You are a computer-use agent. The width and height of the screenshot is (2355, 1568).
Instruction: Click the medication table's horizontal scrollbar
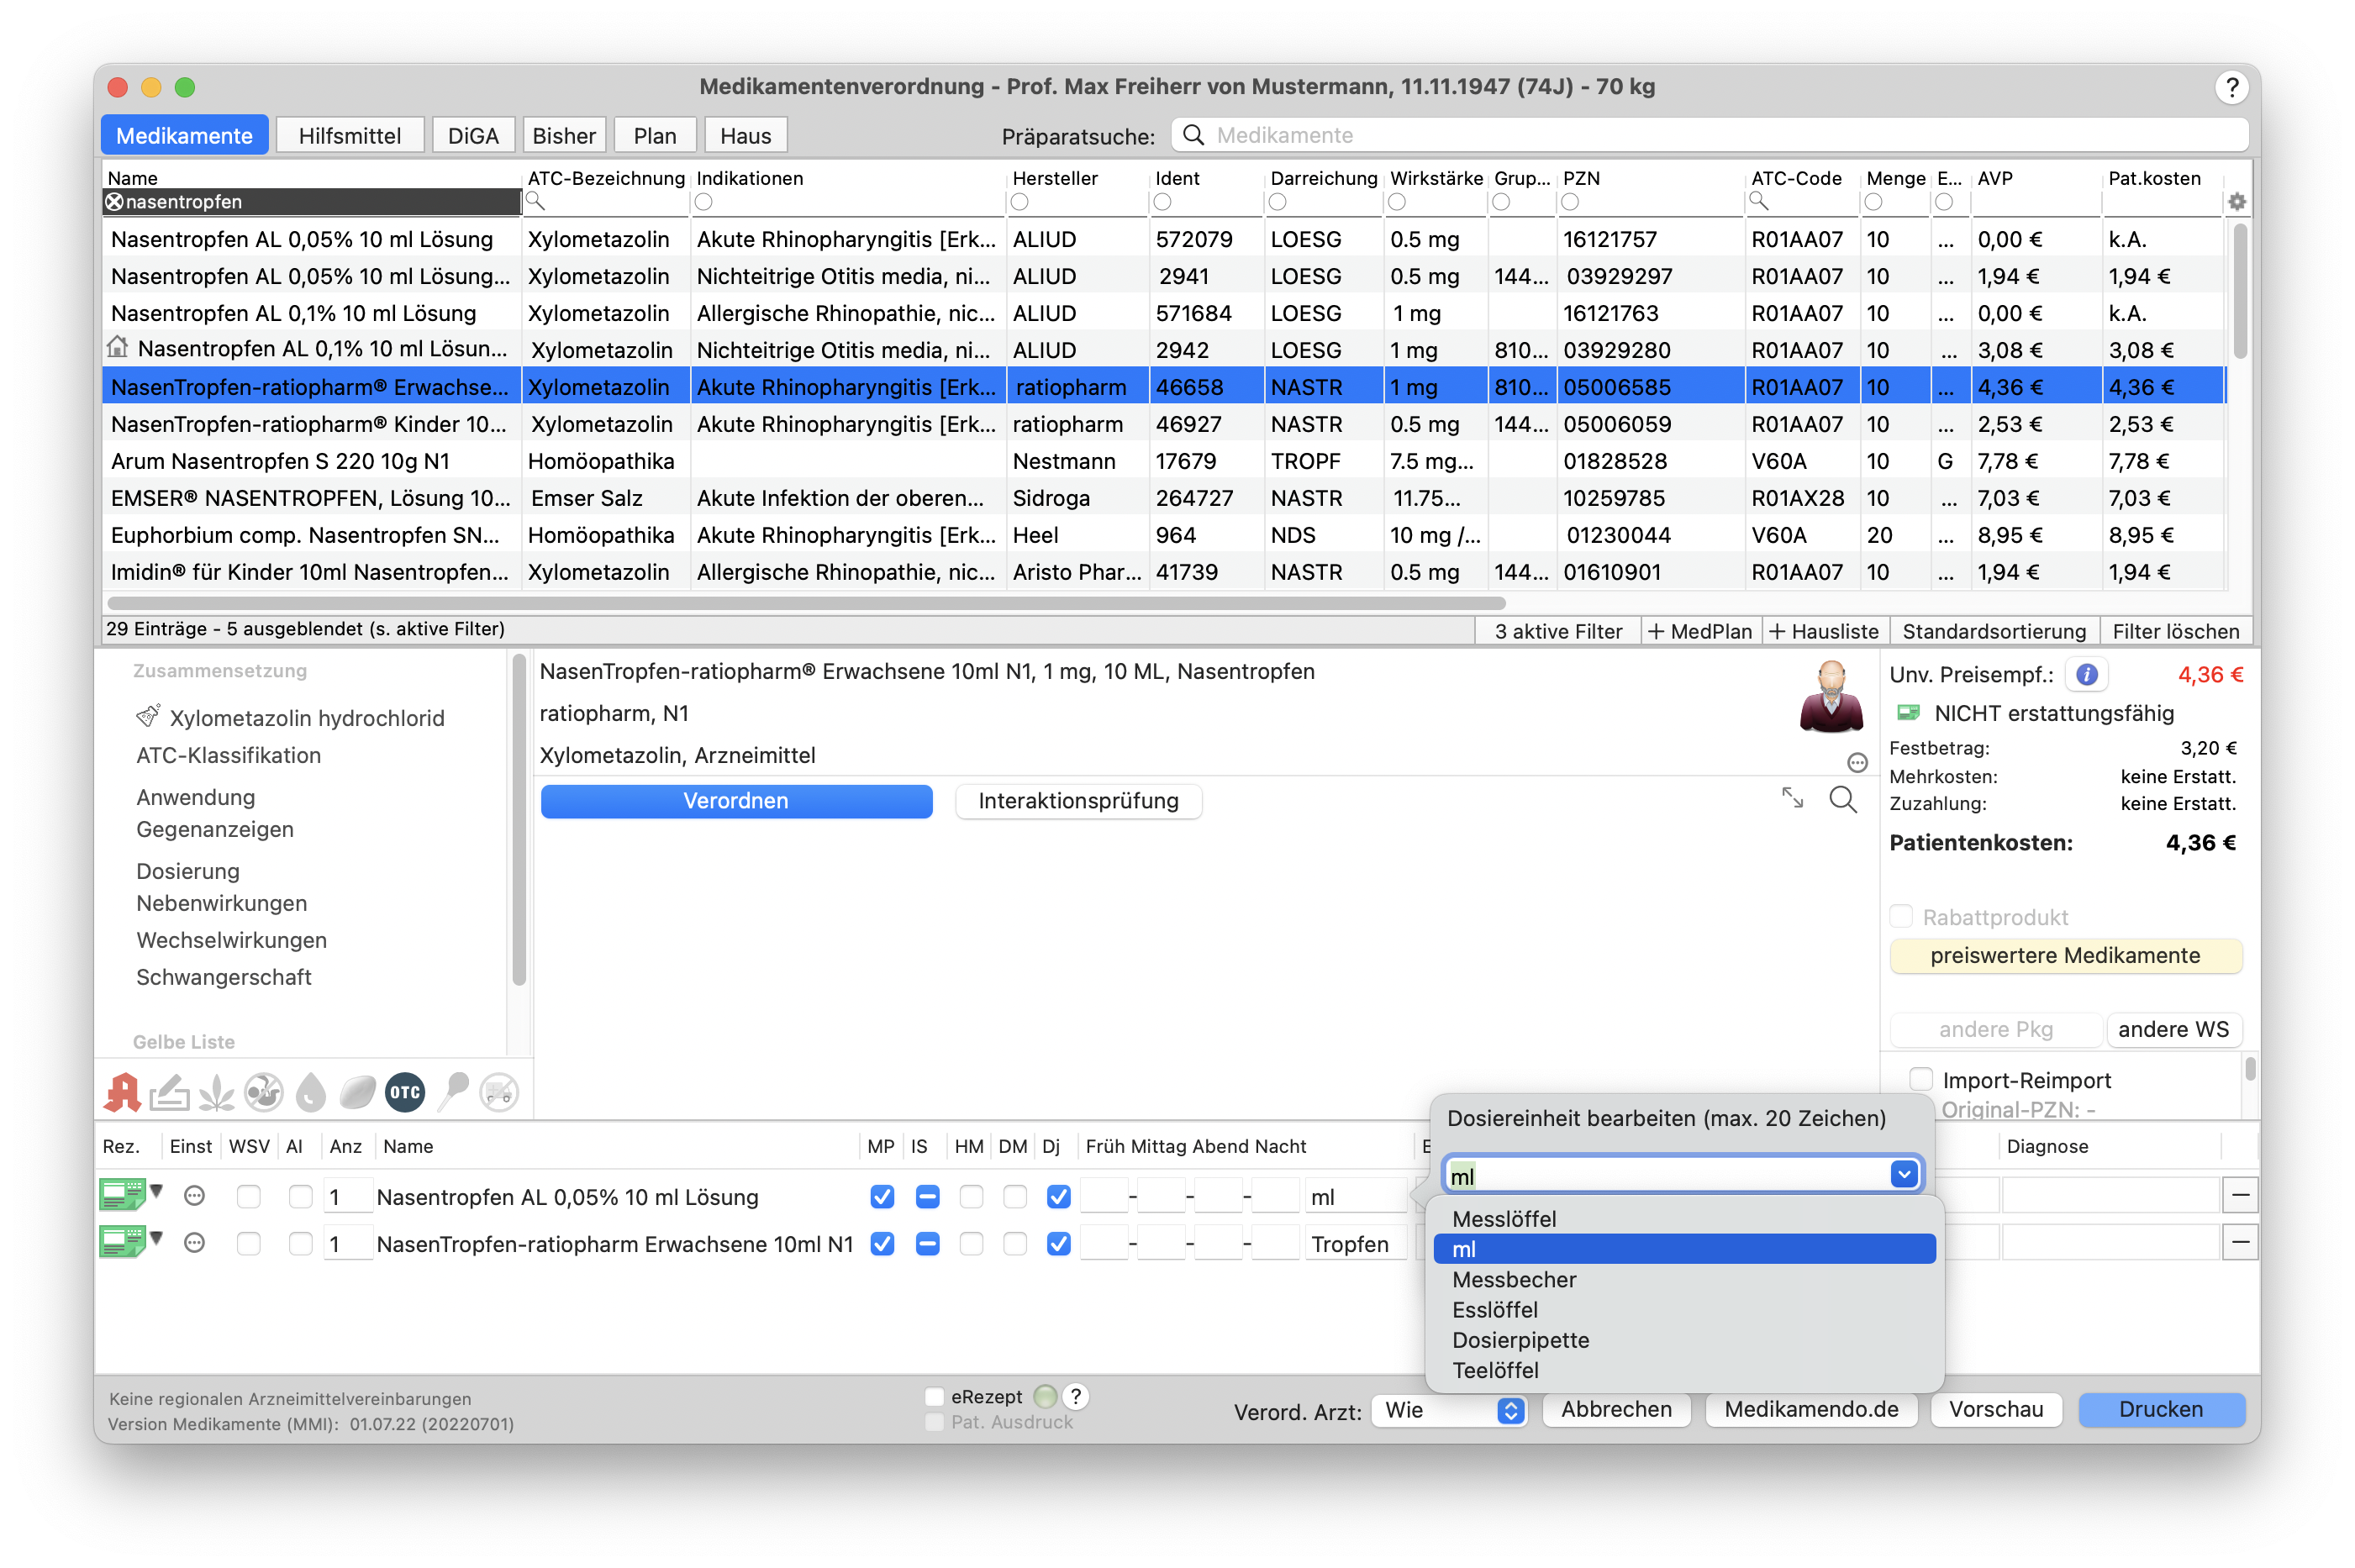point(806,603)
